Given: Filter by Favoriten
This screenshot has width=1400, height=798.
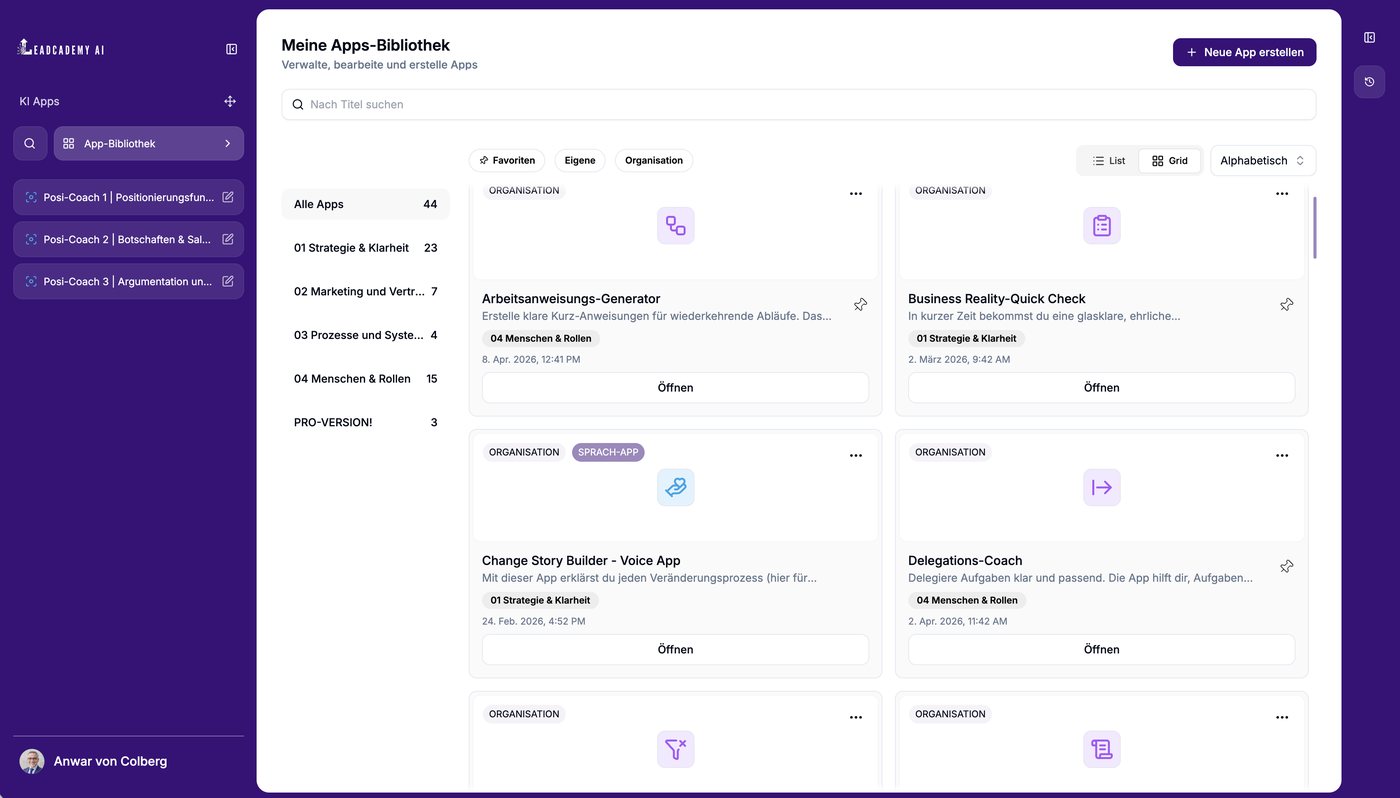Looking at the screenshot, I should point(507,160).
